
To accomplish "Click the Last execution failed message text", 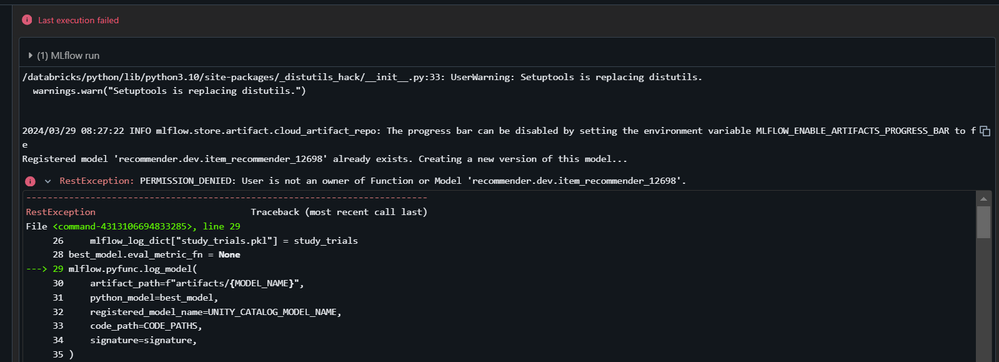I will click(78, 20).
